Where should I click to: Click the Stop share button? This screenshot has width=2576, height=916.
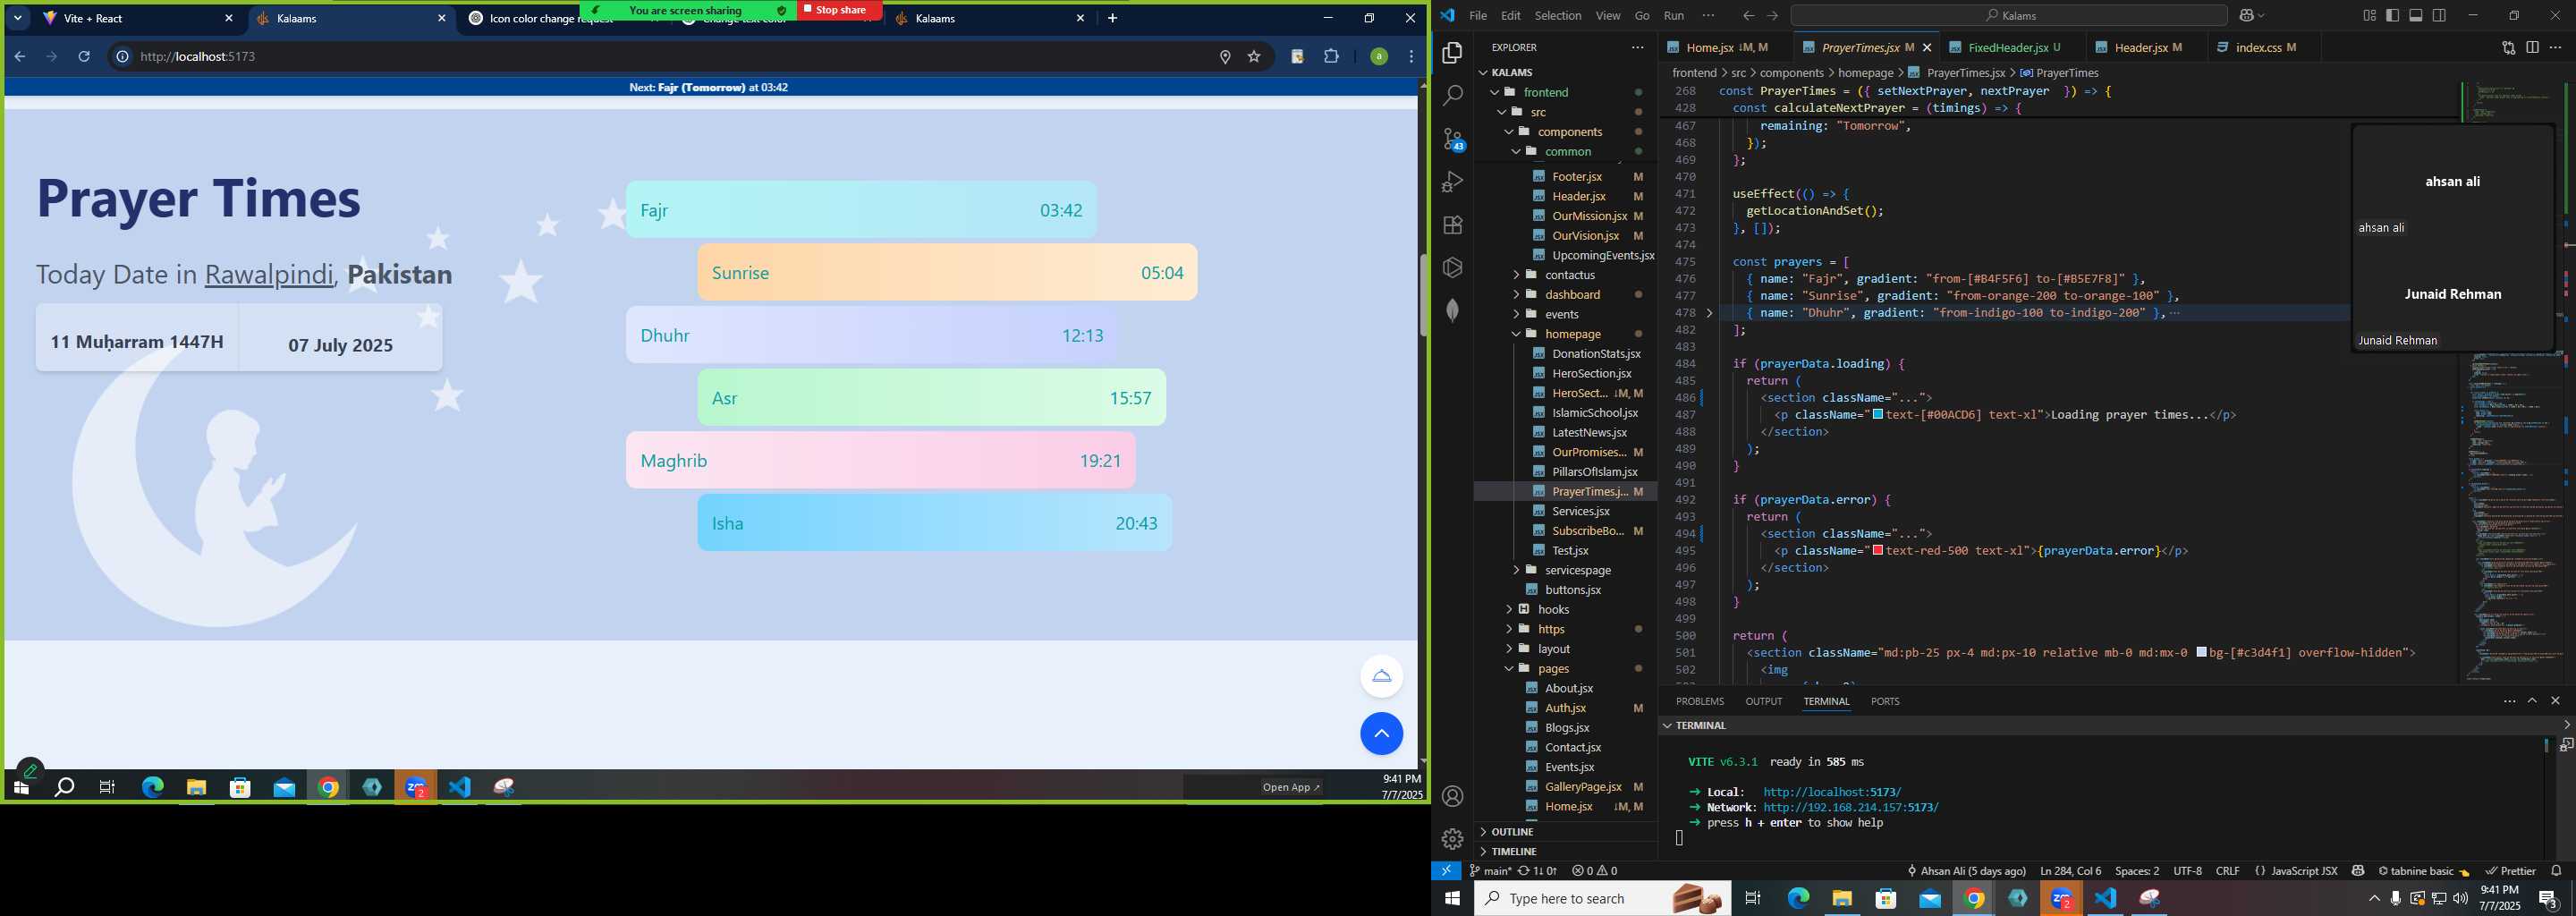[839, 10]
